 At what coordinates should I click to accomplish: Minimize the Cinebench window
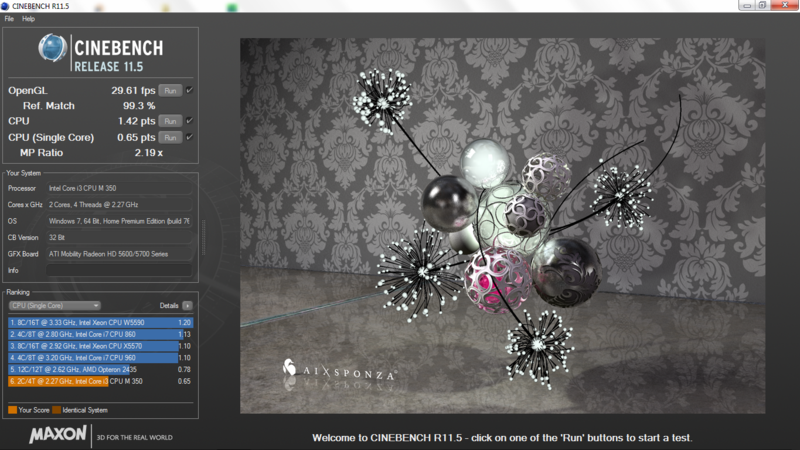point(747,6)
